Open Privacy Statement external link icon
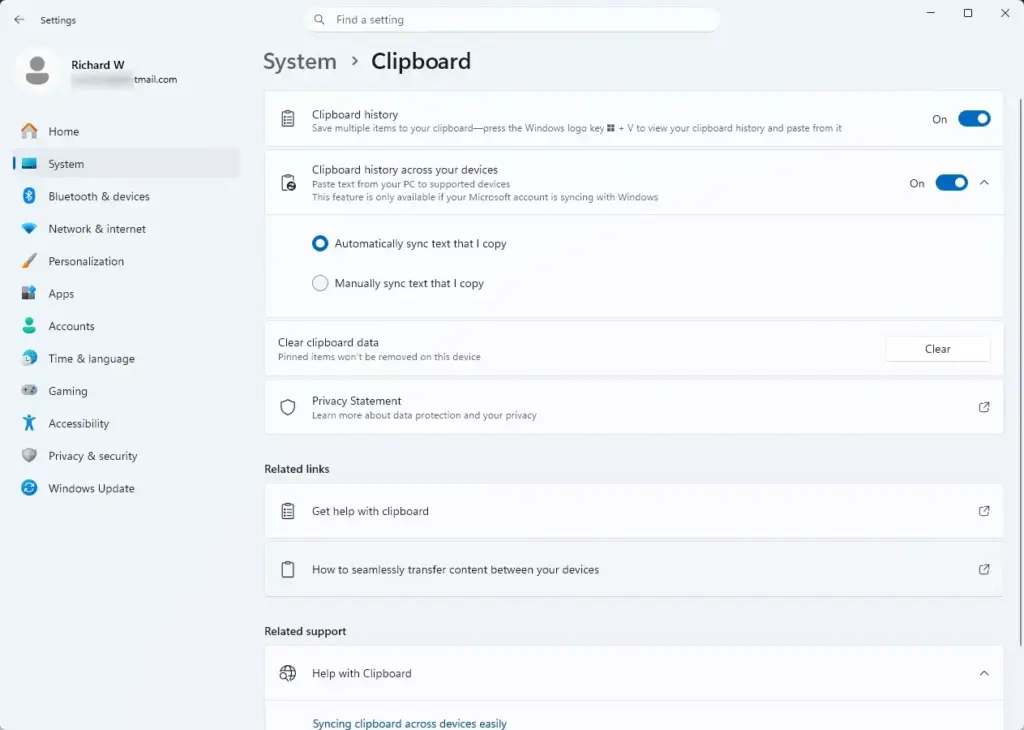 (x=984, y=407)
